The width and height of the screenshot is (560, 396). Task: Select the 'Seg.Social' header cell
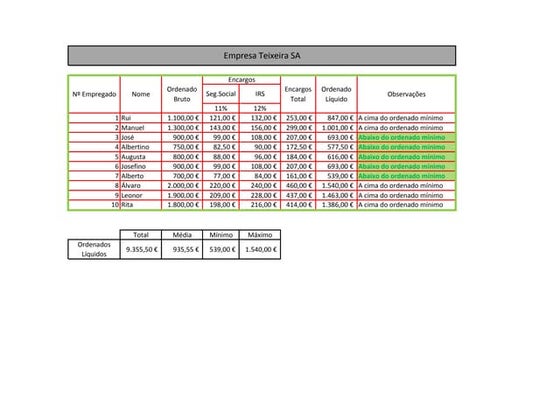(x=221, y=94)
